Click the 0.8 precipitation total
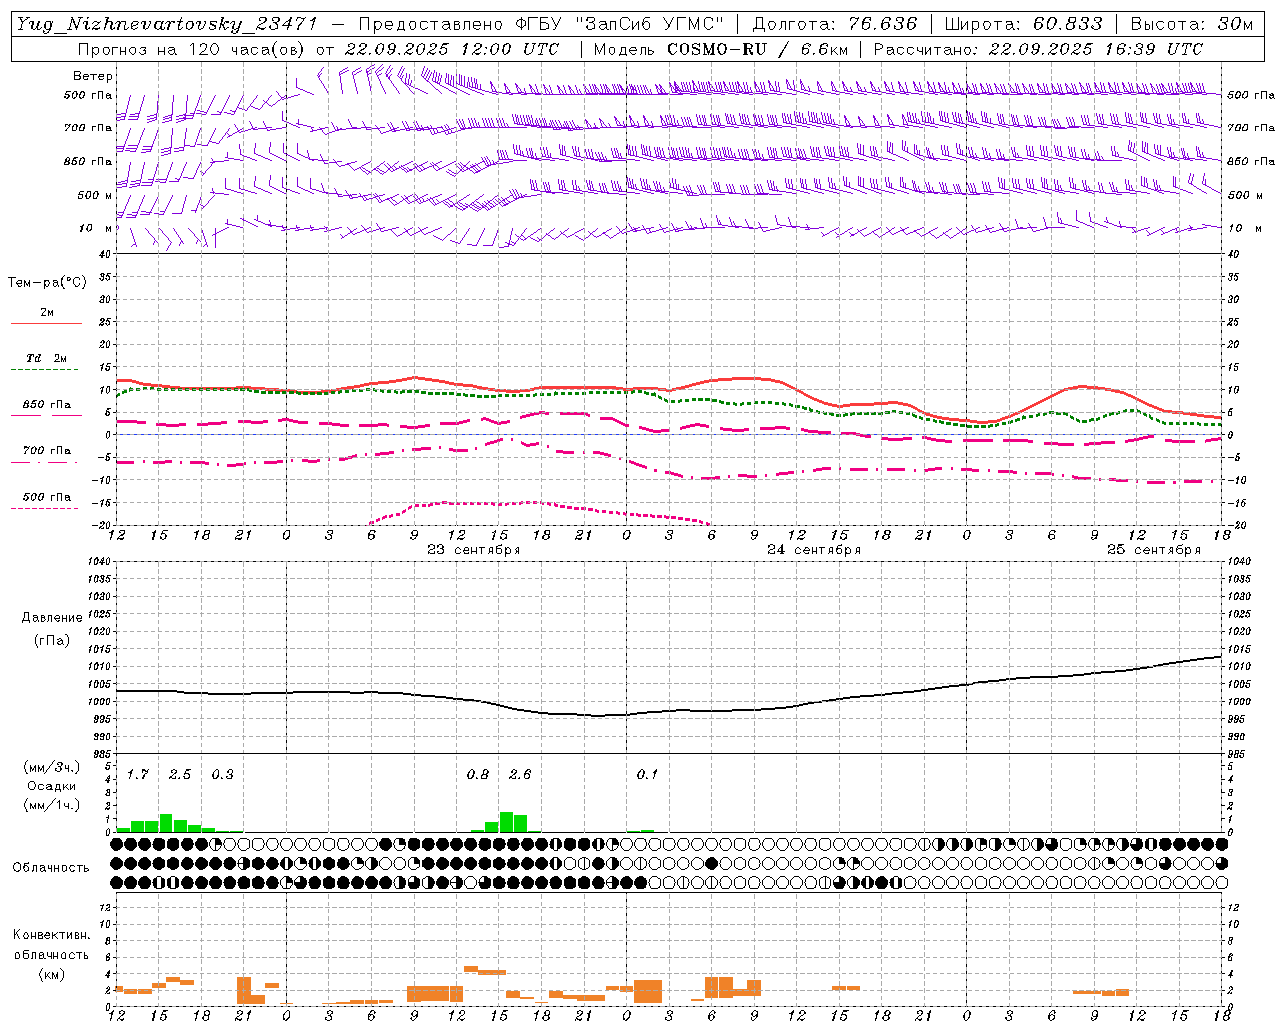Screen dimensions: 1280x1024 [x=478, y=774]
